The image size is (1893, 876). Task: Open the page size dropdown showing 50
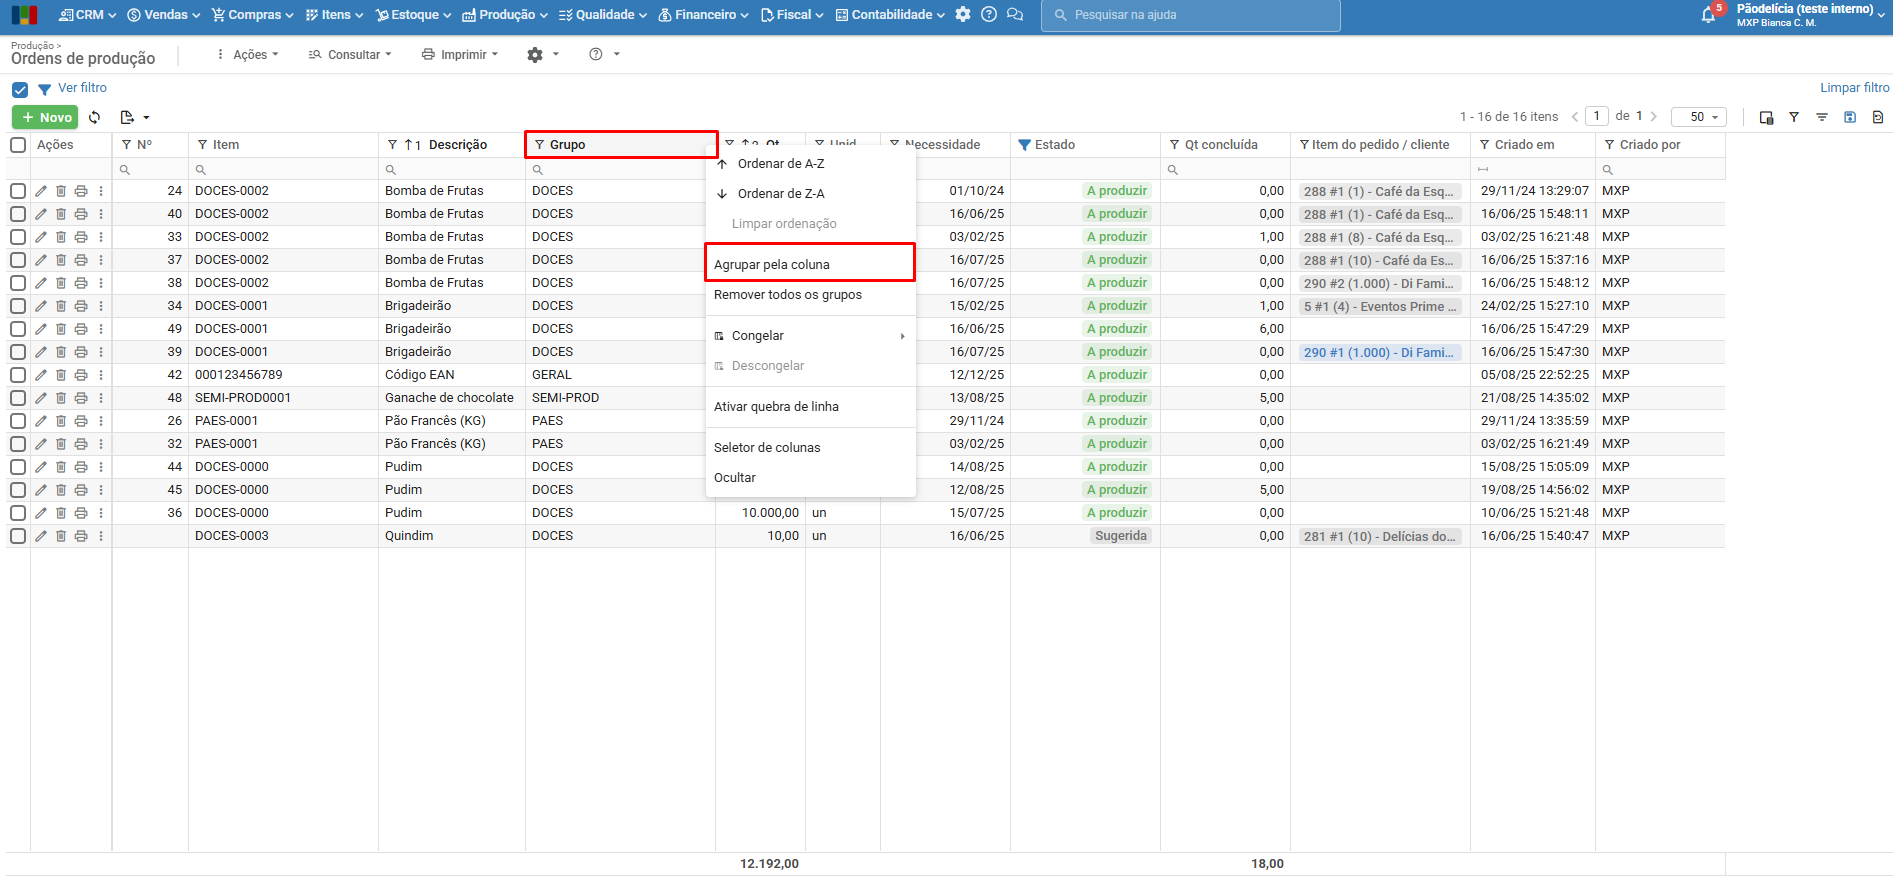pos(1699,117)
